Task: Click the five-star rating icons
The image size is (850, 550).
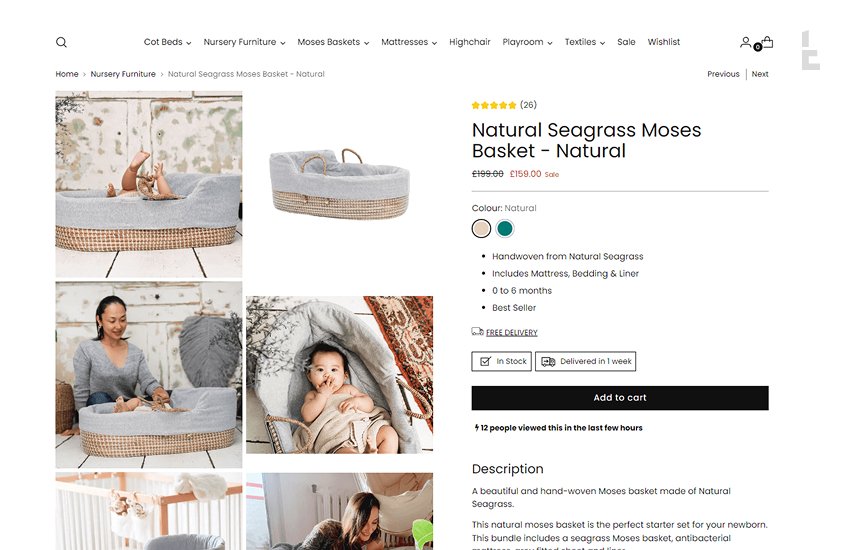Action: [x=494, y=105]
